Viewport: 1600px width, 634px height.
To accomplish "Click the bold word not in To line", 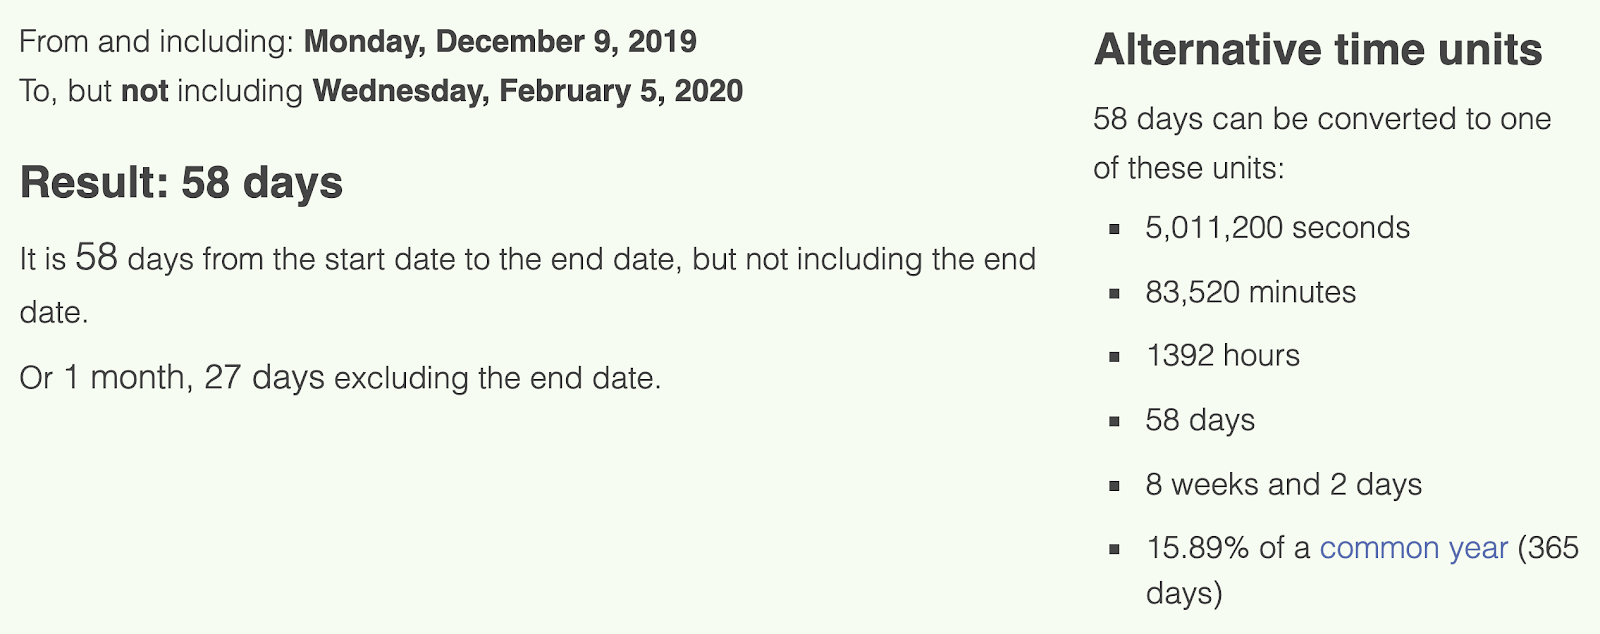I will [144, 91].
